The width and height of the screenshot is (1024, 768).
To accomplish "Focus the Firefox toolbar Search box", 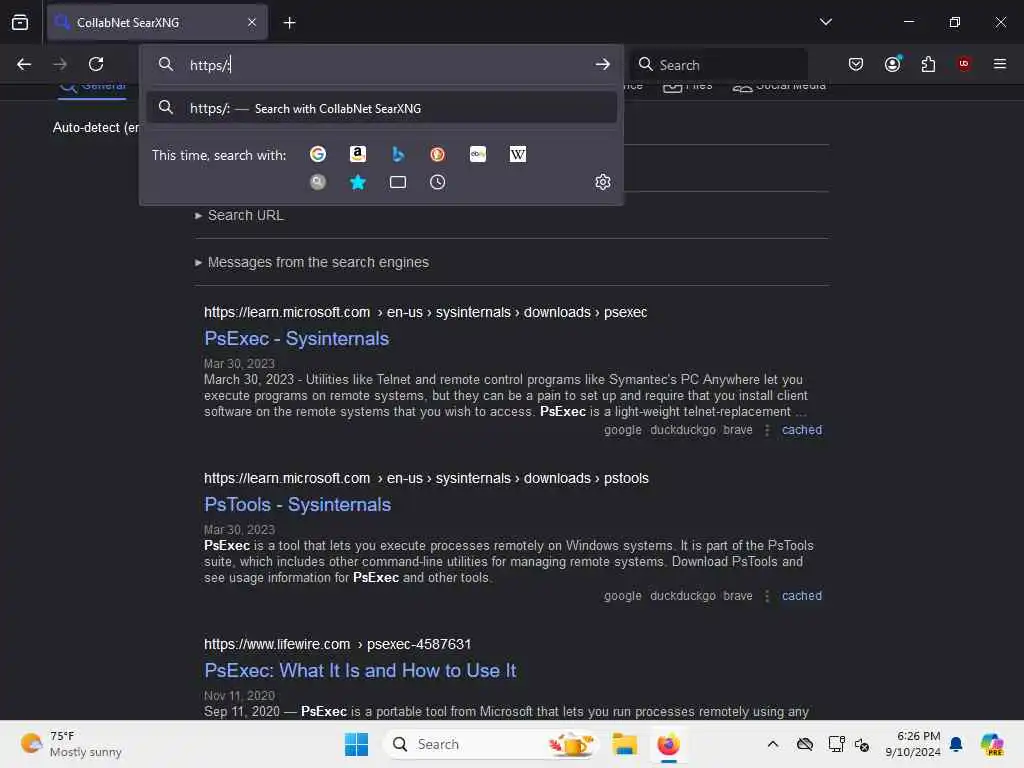I will pyautogui.click(x=718, y=64).
